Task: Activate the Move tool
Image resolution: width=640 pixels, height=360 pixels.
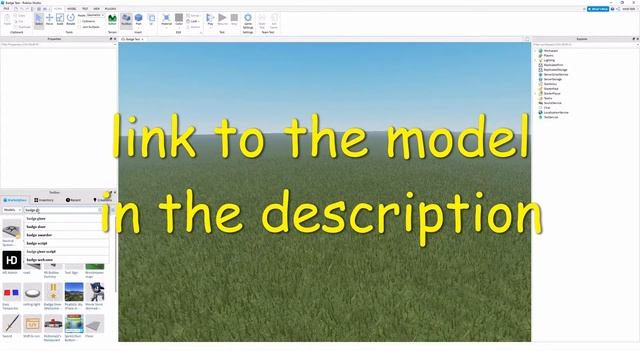Action: 49,19
